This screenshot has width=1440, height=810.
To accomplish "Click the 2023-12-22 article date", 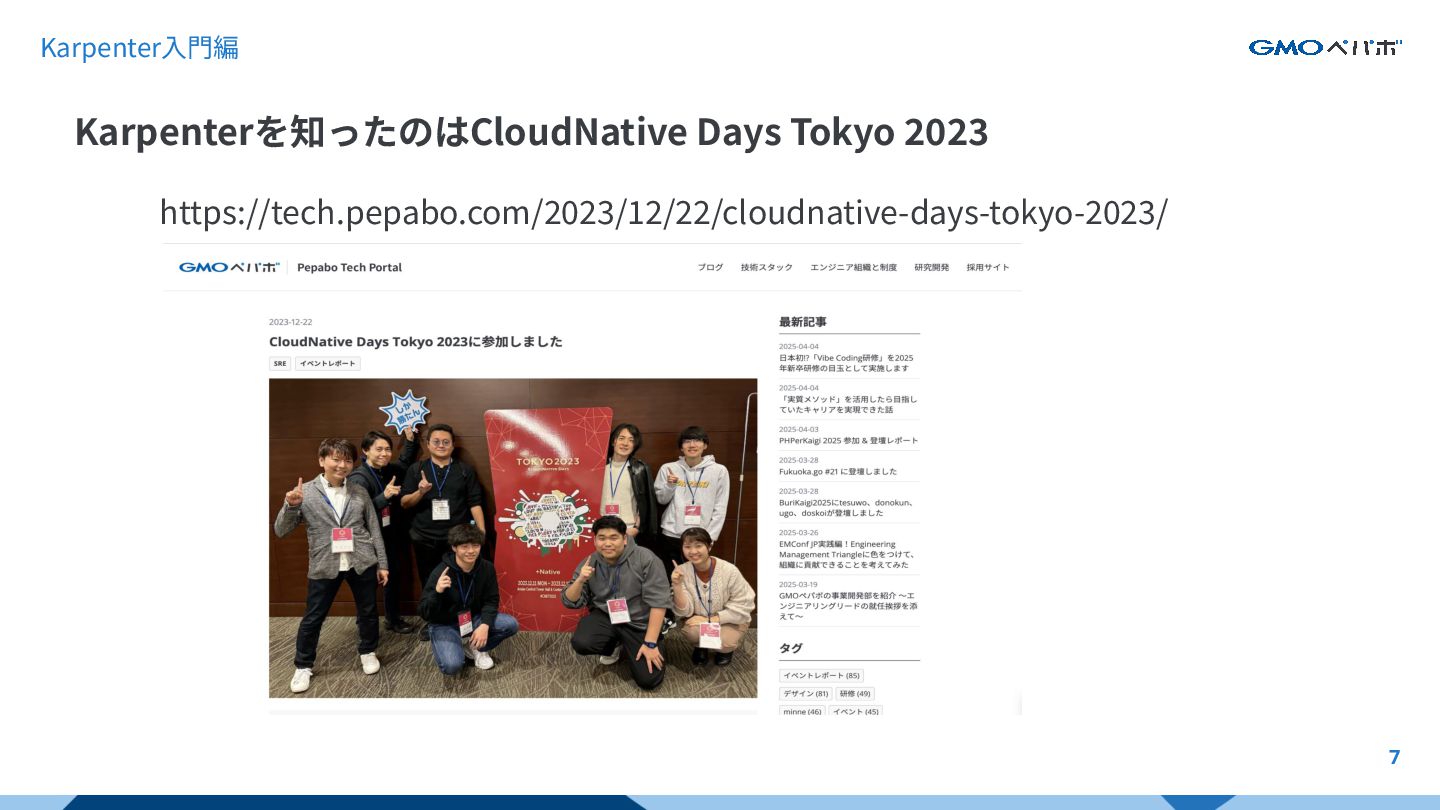I will pos(291,322).
